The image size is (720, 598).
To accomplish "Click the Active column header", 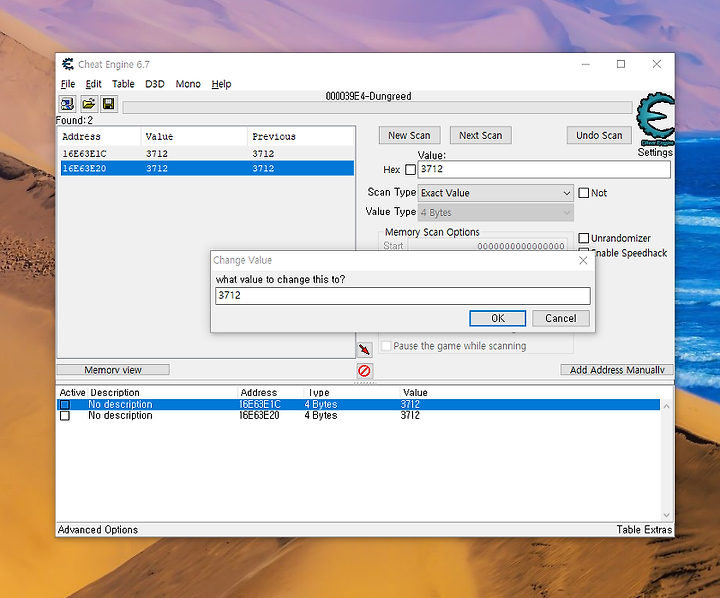I will pos(73,393).
